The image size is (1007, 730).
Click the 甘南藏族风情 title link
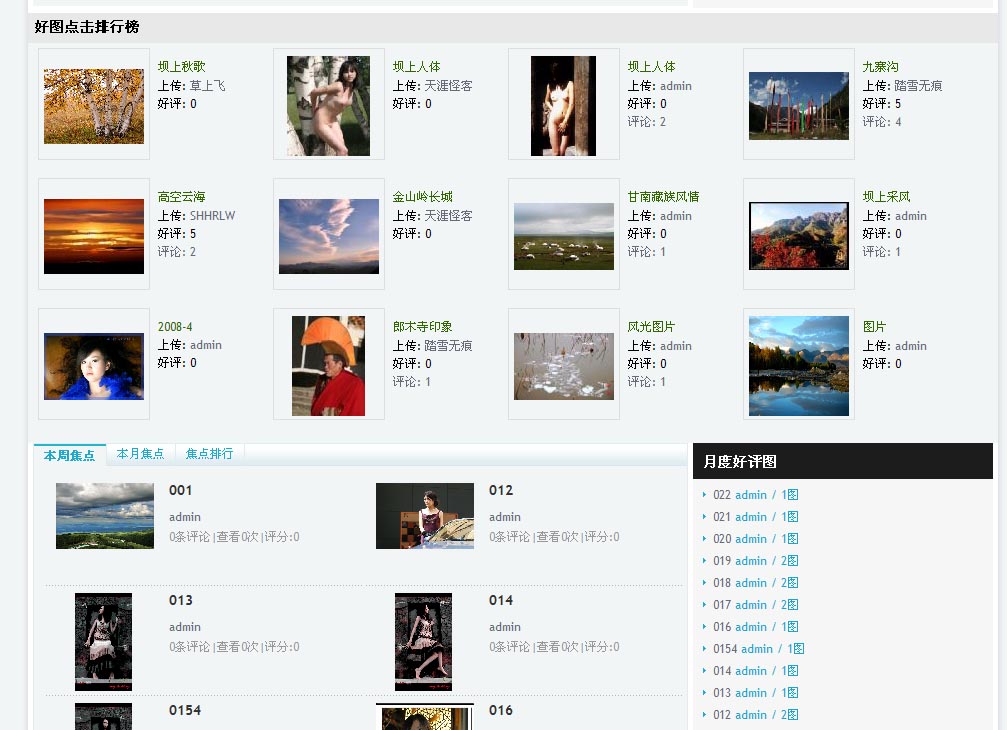663,197
